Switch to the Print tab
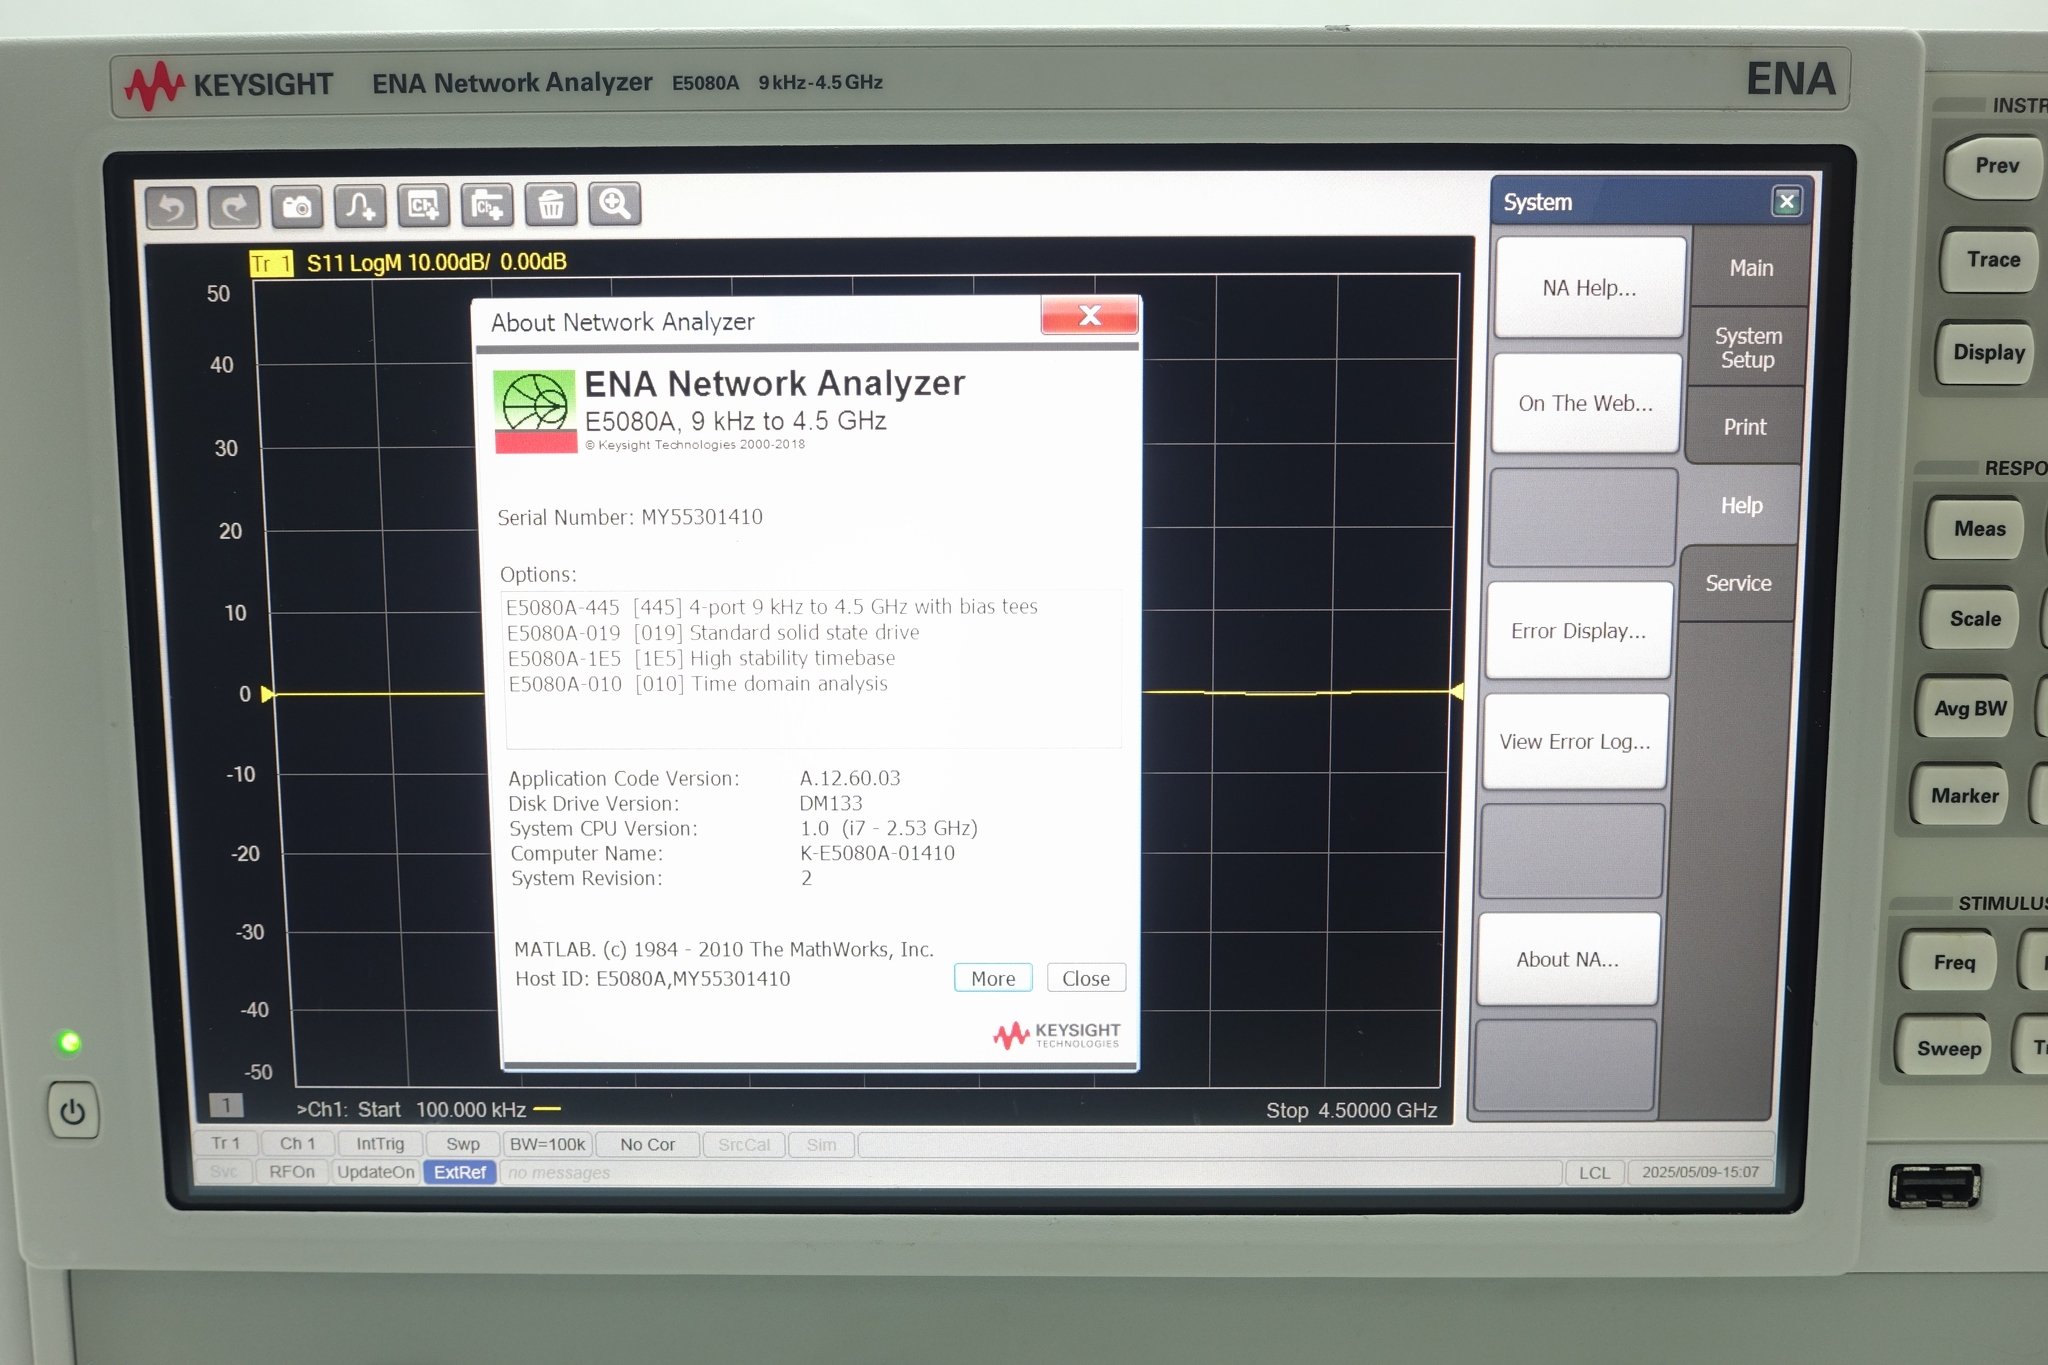Screen dimensions: 2048x1365 click(x=1745, y=427)
